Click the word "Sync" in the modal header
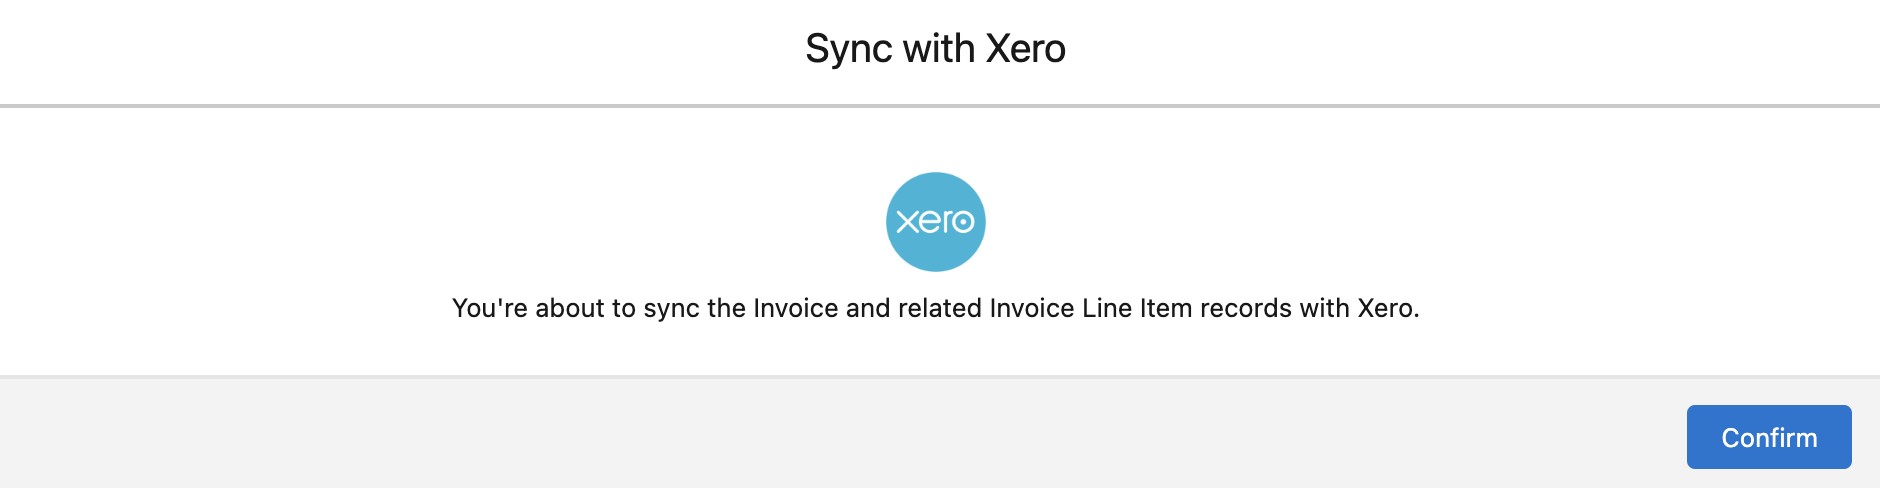Image resolution: width=1880 pixels, height=488 pixels. pos(848,49)
